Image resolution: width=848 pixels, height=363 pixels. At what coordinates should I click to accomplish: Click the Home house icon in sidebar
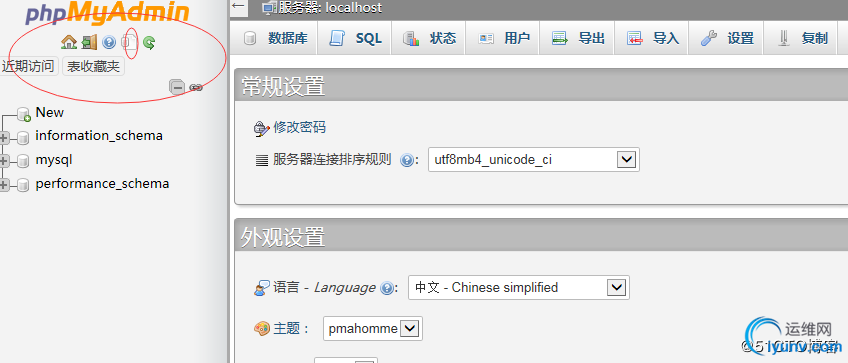(69, 42)
